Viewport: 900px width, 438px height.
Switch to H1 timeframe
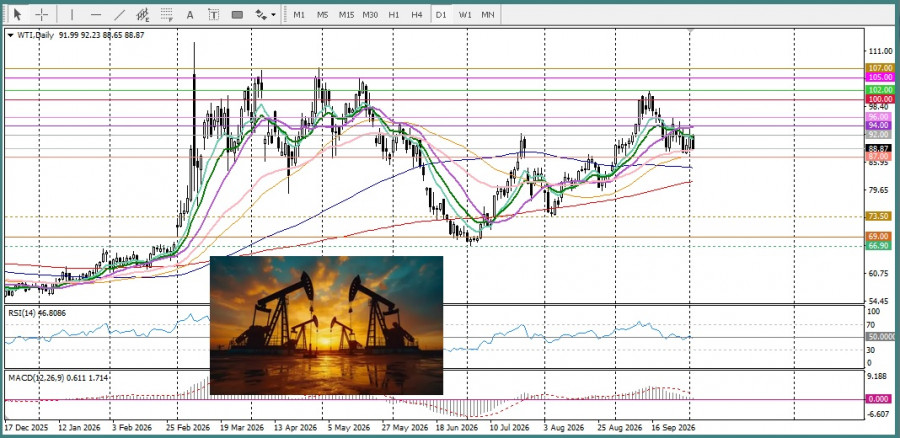click(x=394, y=15)
